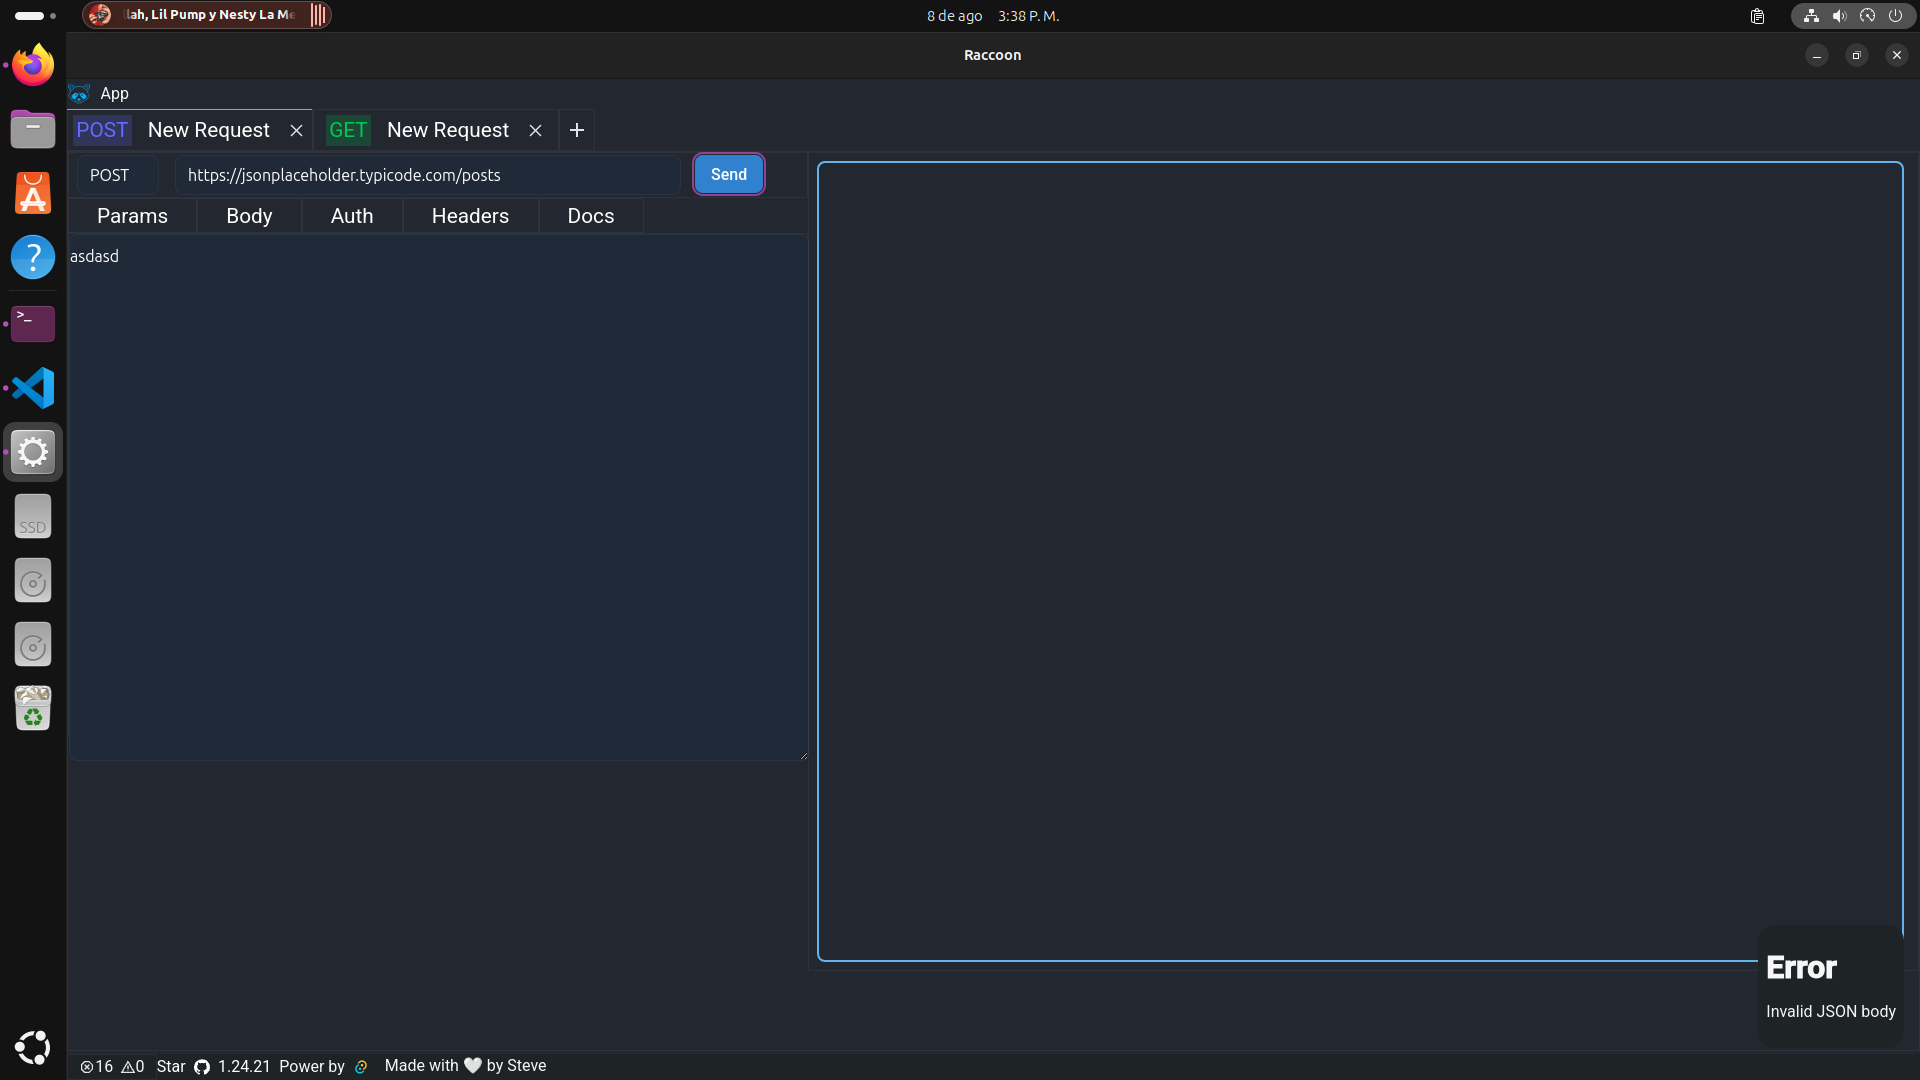Click into the request body text area
This screenshot has width=1920, height=1080.
tap(438, 498)
